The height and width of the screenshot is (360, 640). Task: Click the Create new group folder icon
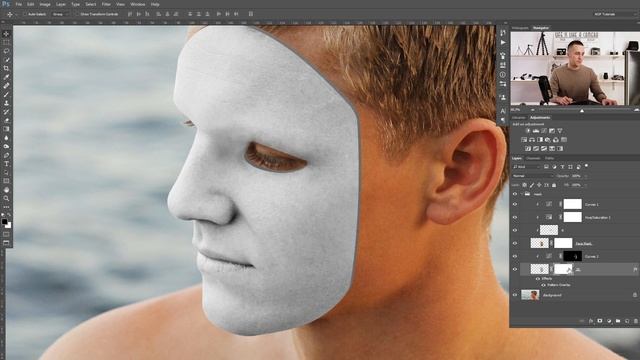[618, 321]
